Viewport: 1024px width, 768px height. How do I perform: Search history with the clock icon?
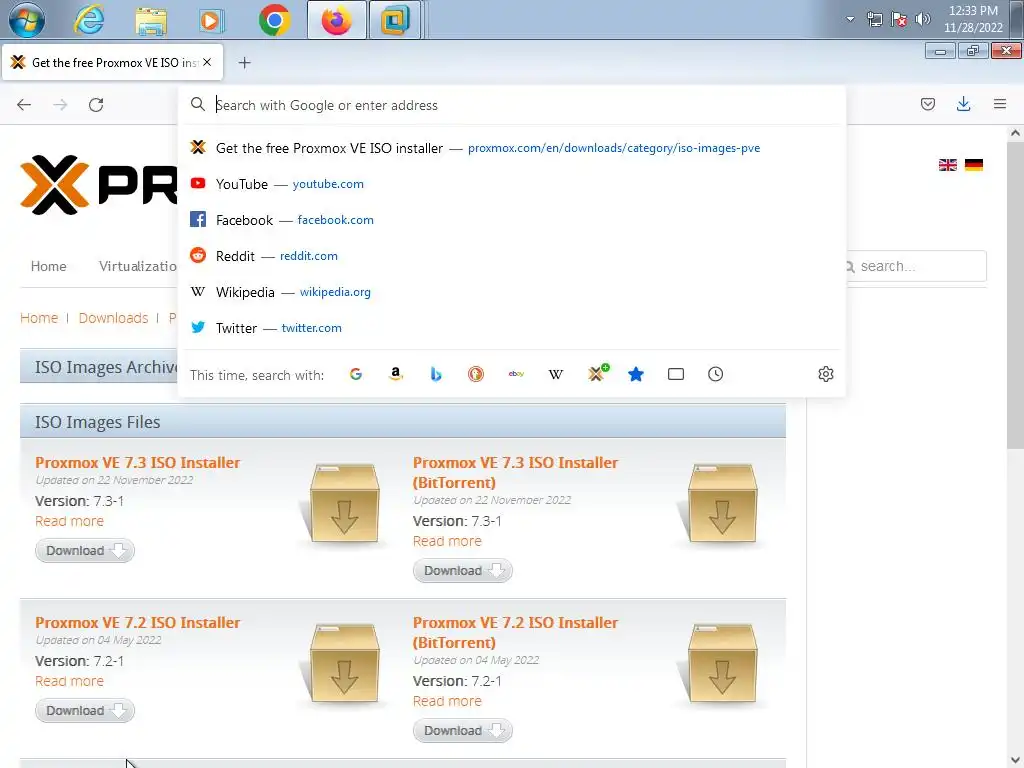click(x=716, y=374)
